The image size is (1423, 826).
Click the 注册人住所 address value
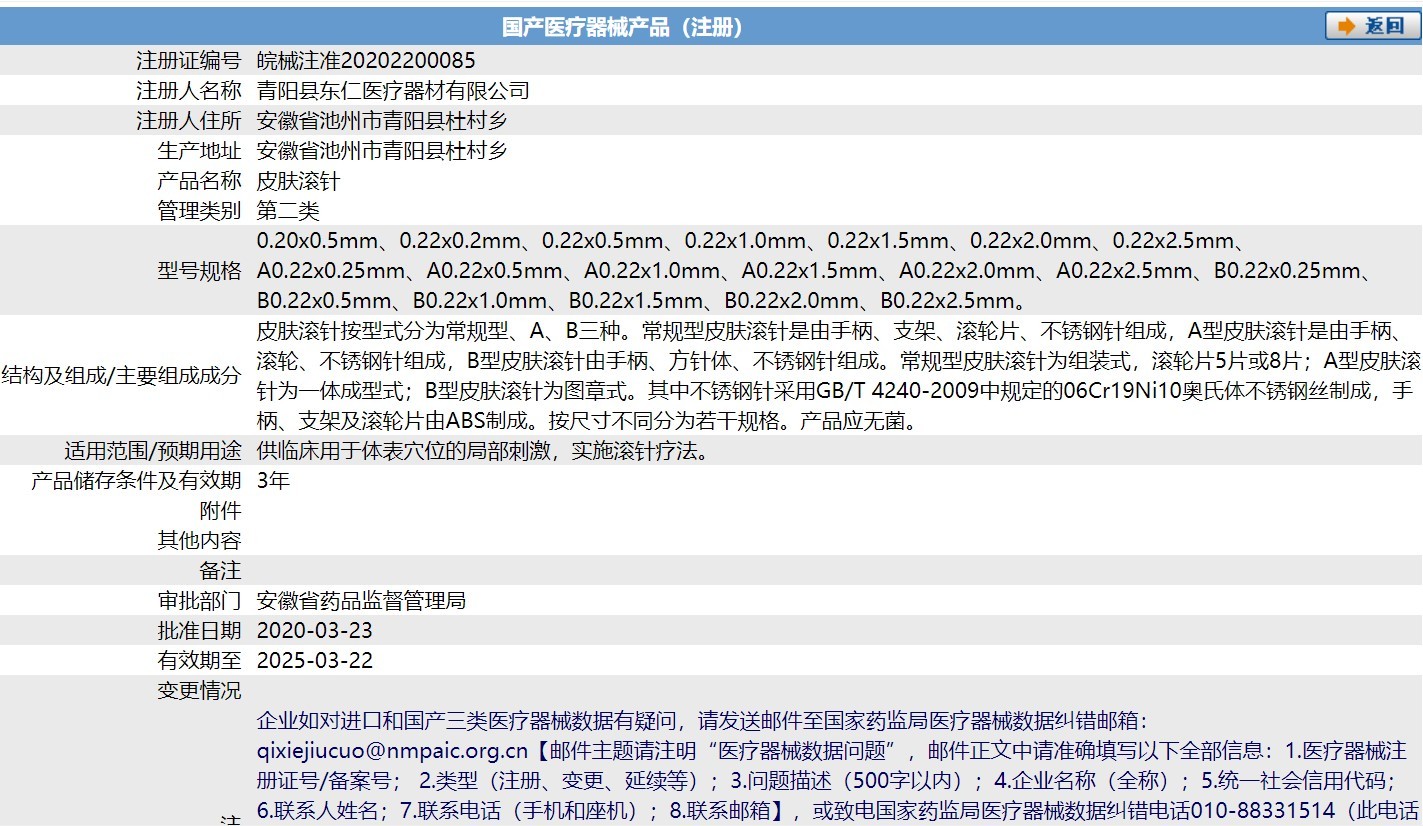[x=382, y=120]
